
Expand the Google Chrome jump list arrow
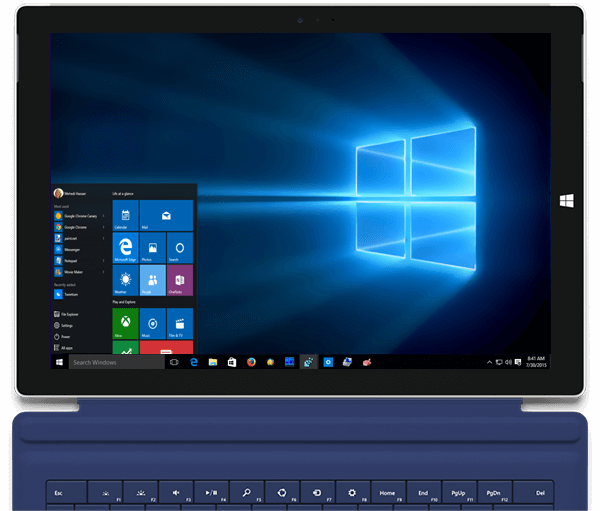click(104, 227)
